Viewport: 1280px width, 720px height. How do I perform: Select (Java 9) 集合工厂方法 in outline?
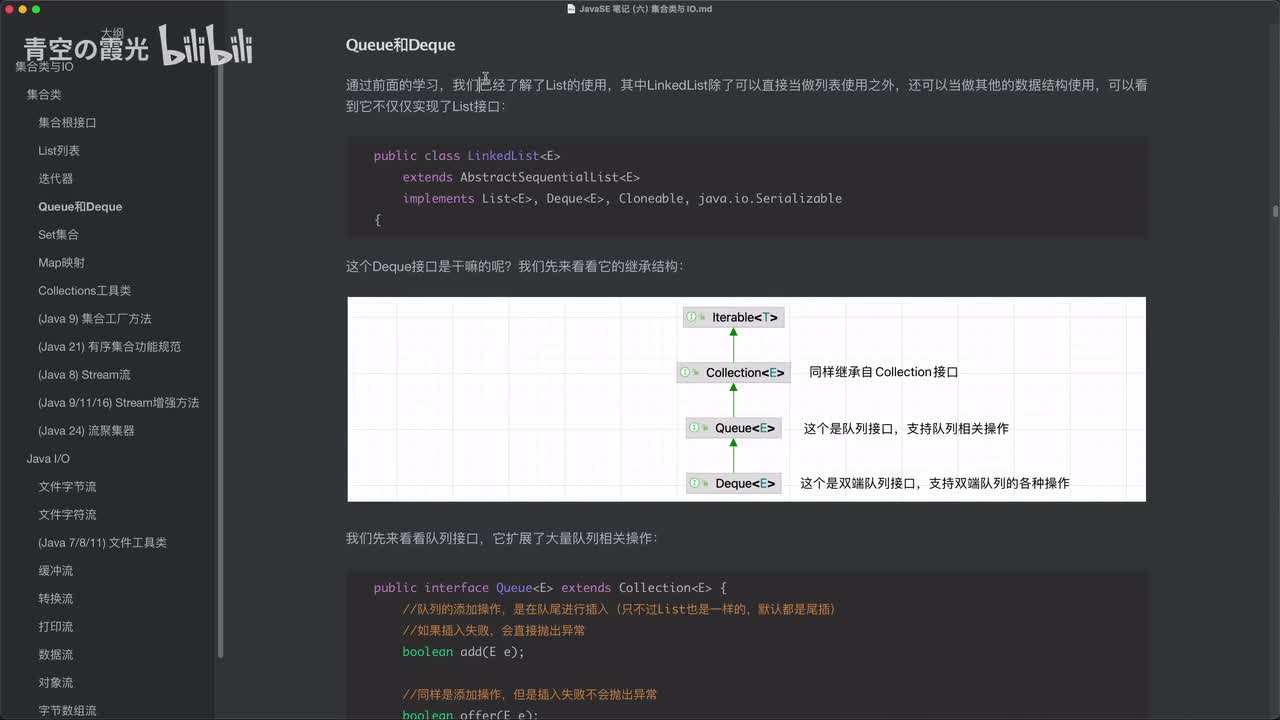pyautogui.click(x=95, y=318)
